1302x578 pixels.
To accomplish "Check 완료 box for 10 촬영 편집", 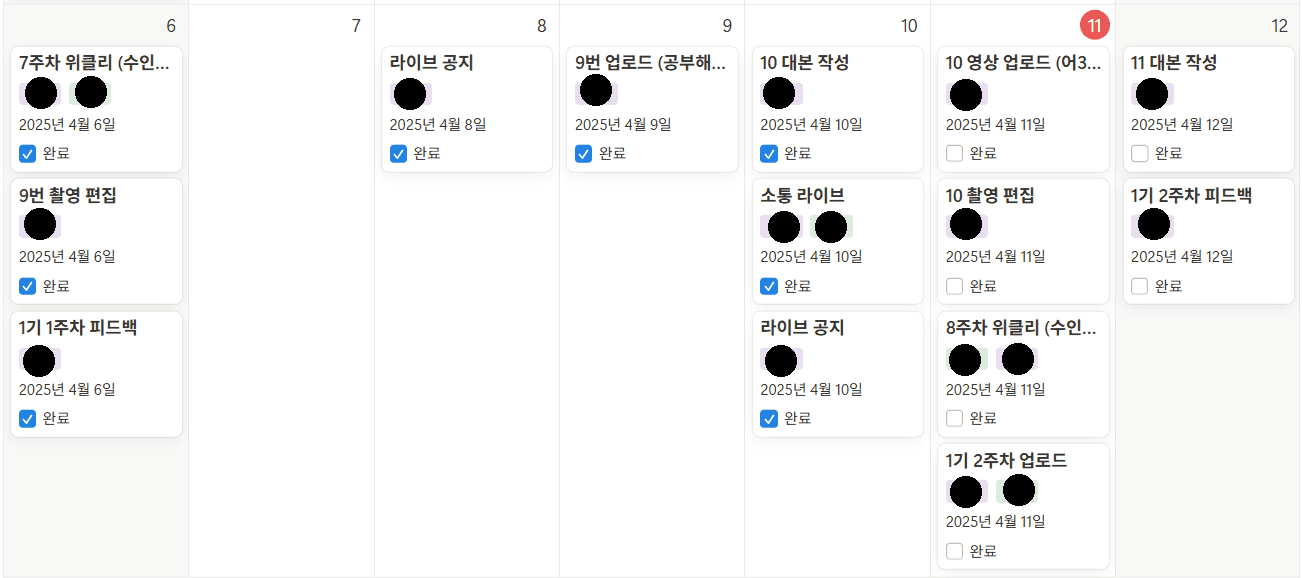I will click(954, 286).
